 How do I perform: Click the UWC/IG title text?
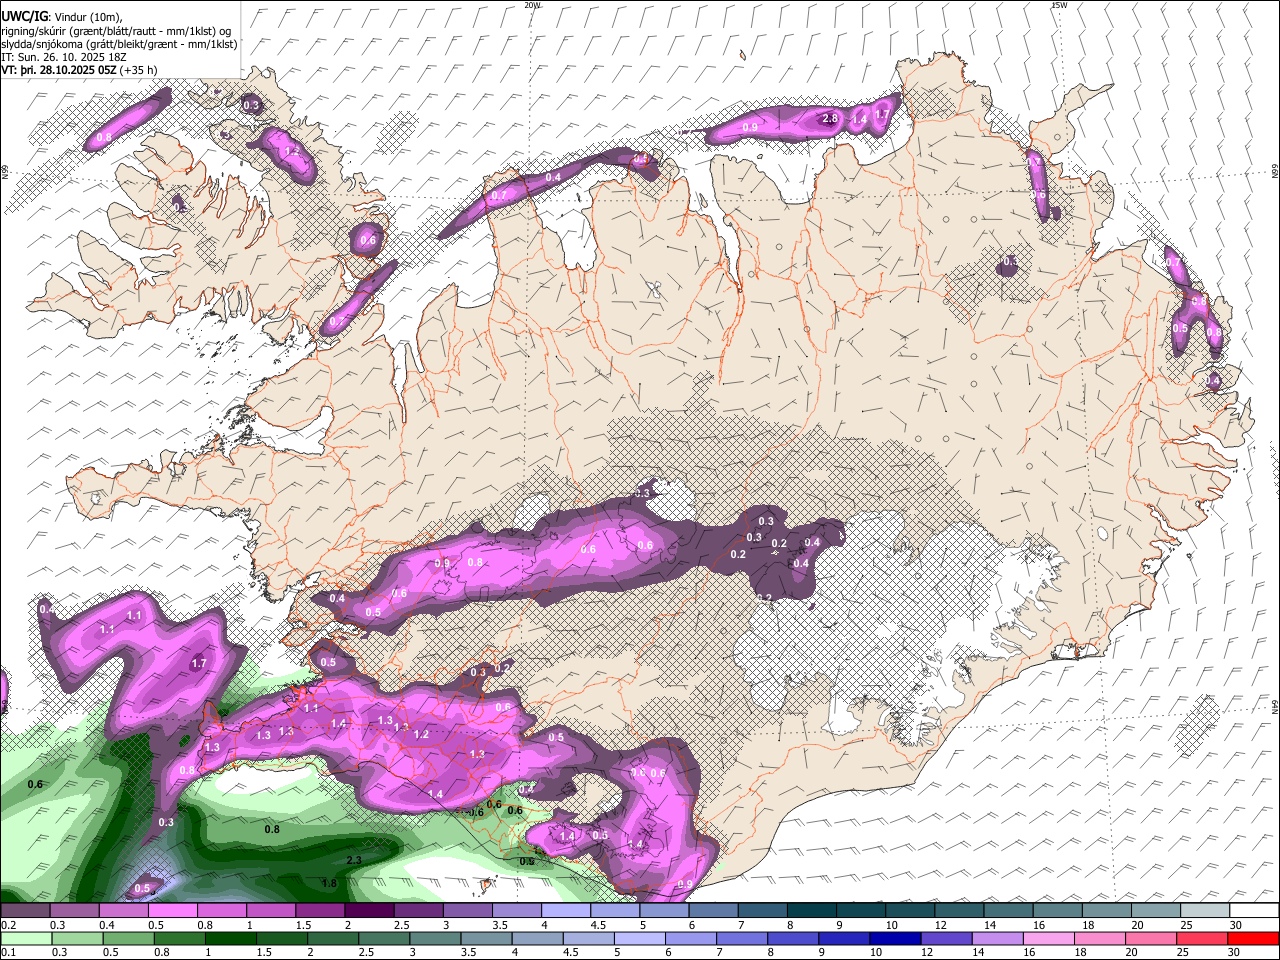coord(24,16)
